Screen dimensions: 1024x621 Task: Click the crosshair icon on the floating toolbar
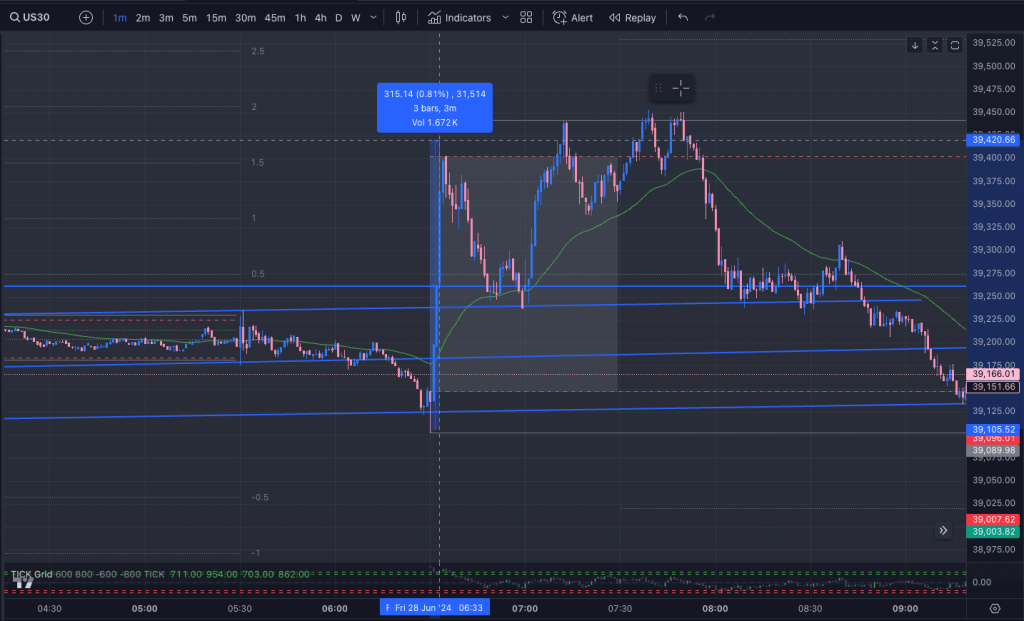tap(681, 88)
